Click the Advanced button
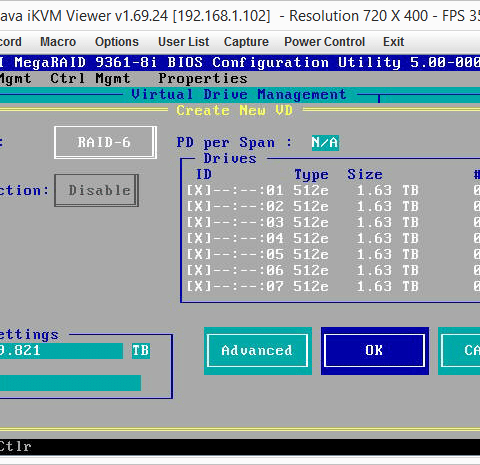 point(258,351)
